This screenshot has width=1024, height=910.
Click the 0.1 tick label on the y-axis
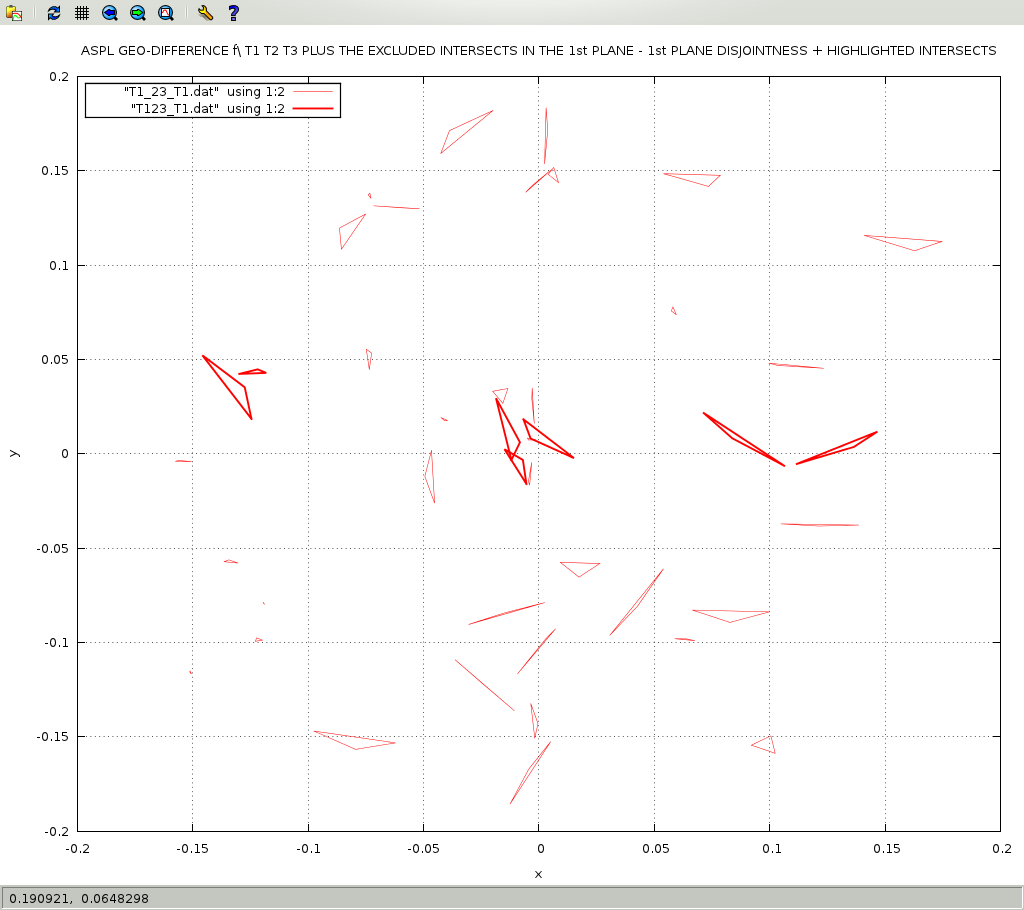(x=59, y=265)
